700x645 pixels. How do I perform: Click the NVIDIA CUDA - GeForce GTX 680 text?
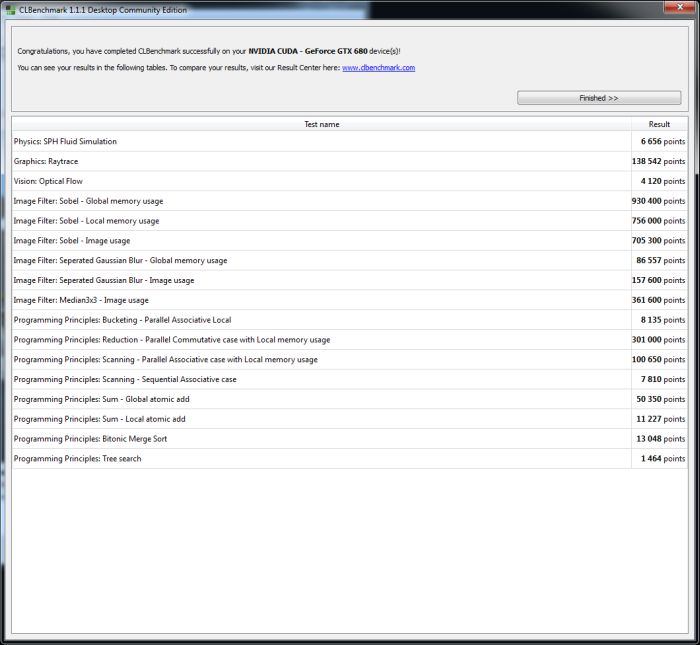coord(308,51)
